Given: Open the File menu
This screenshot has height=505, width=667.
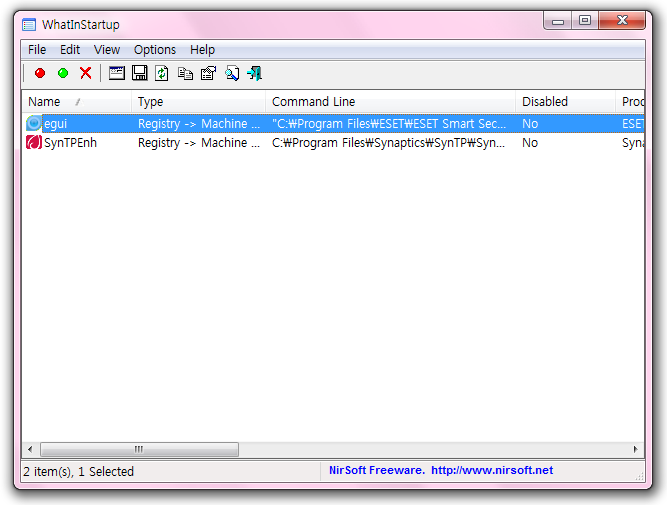Looking at the screenshot, I should [37, 50].
